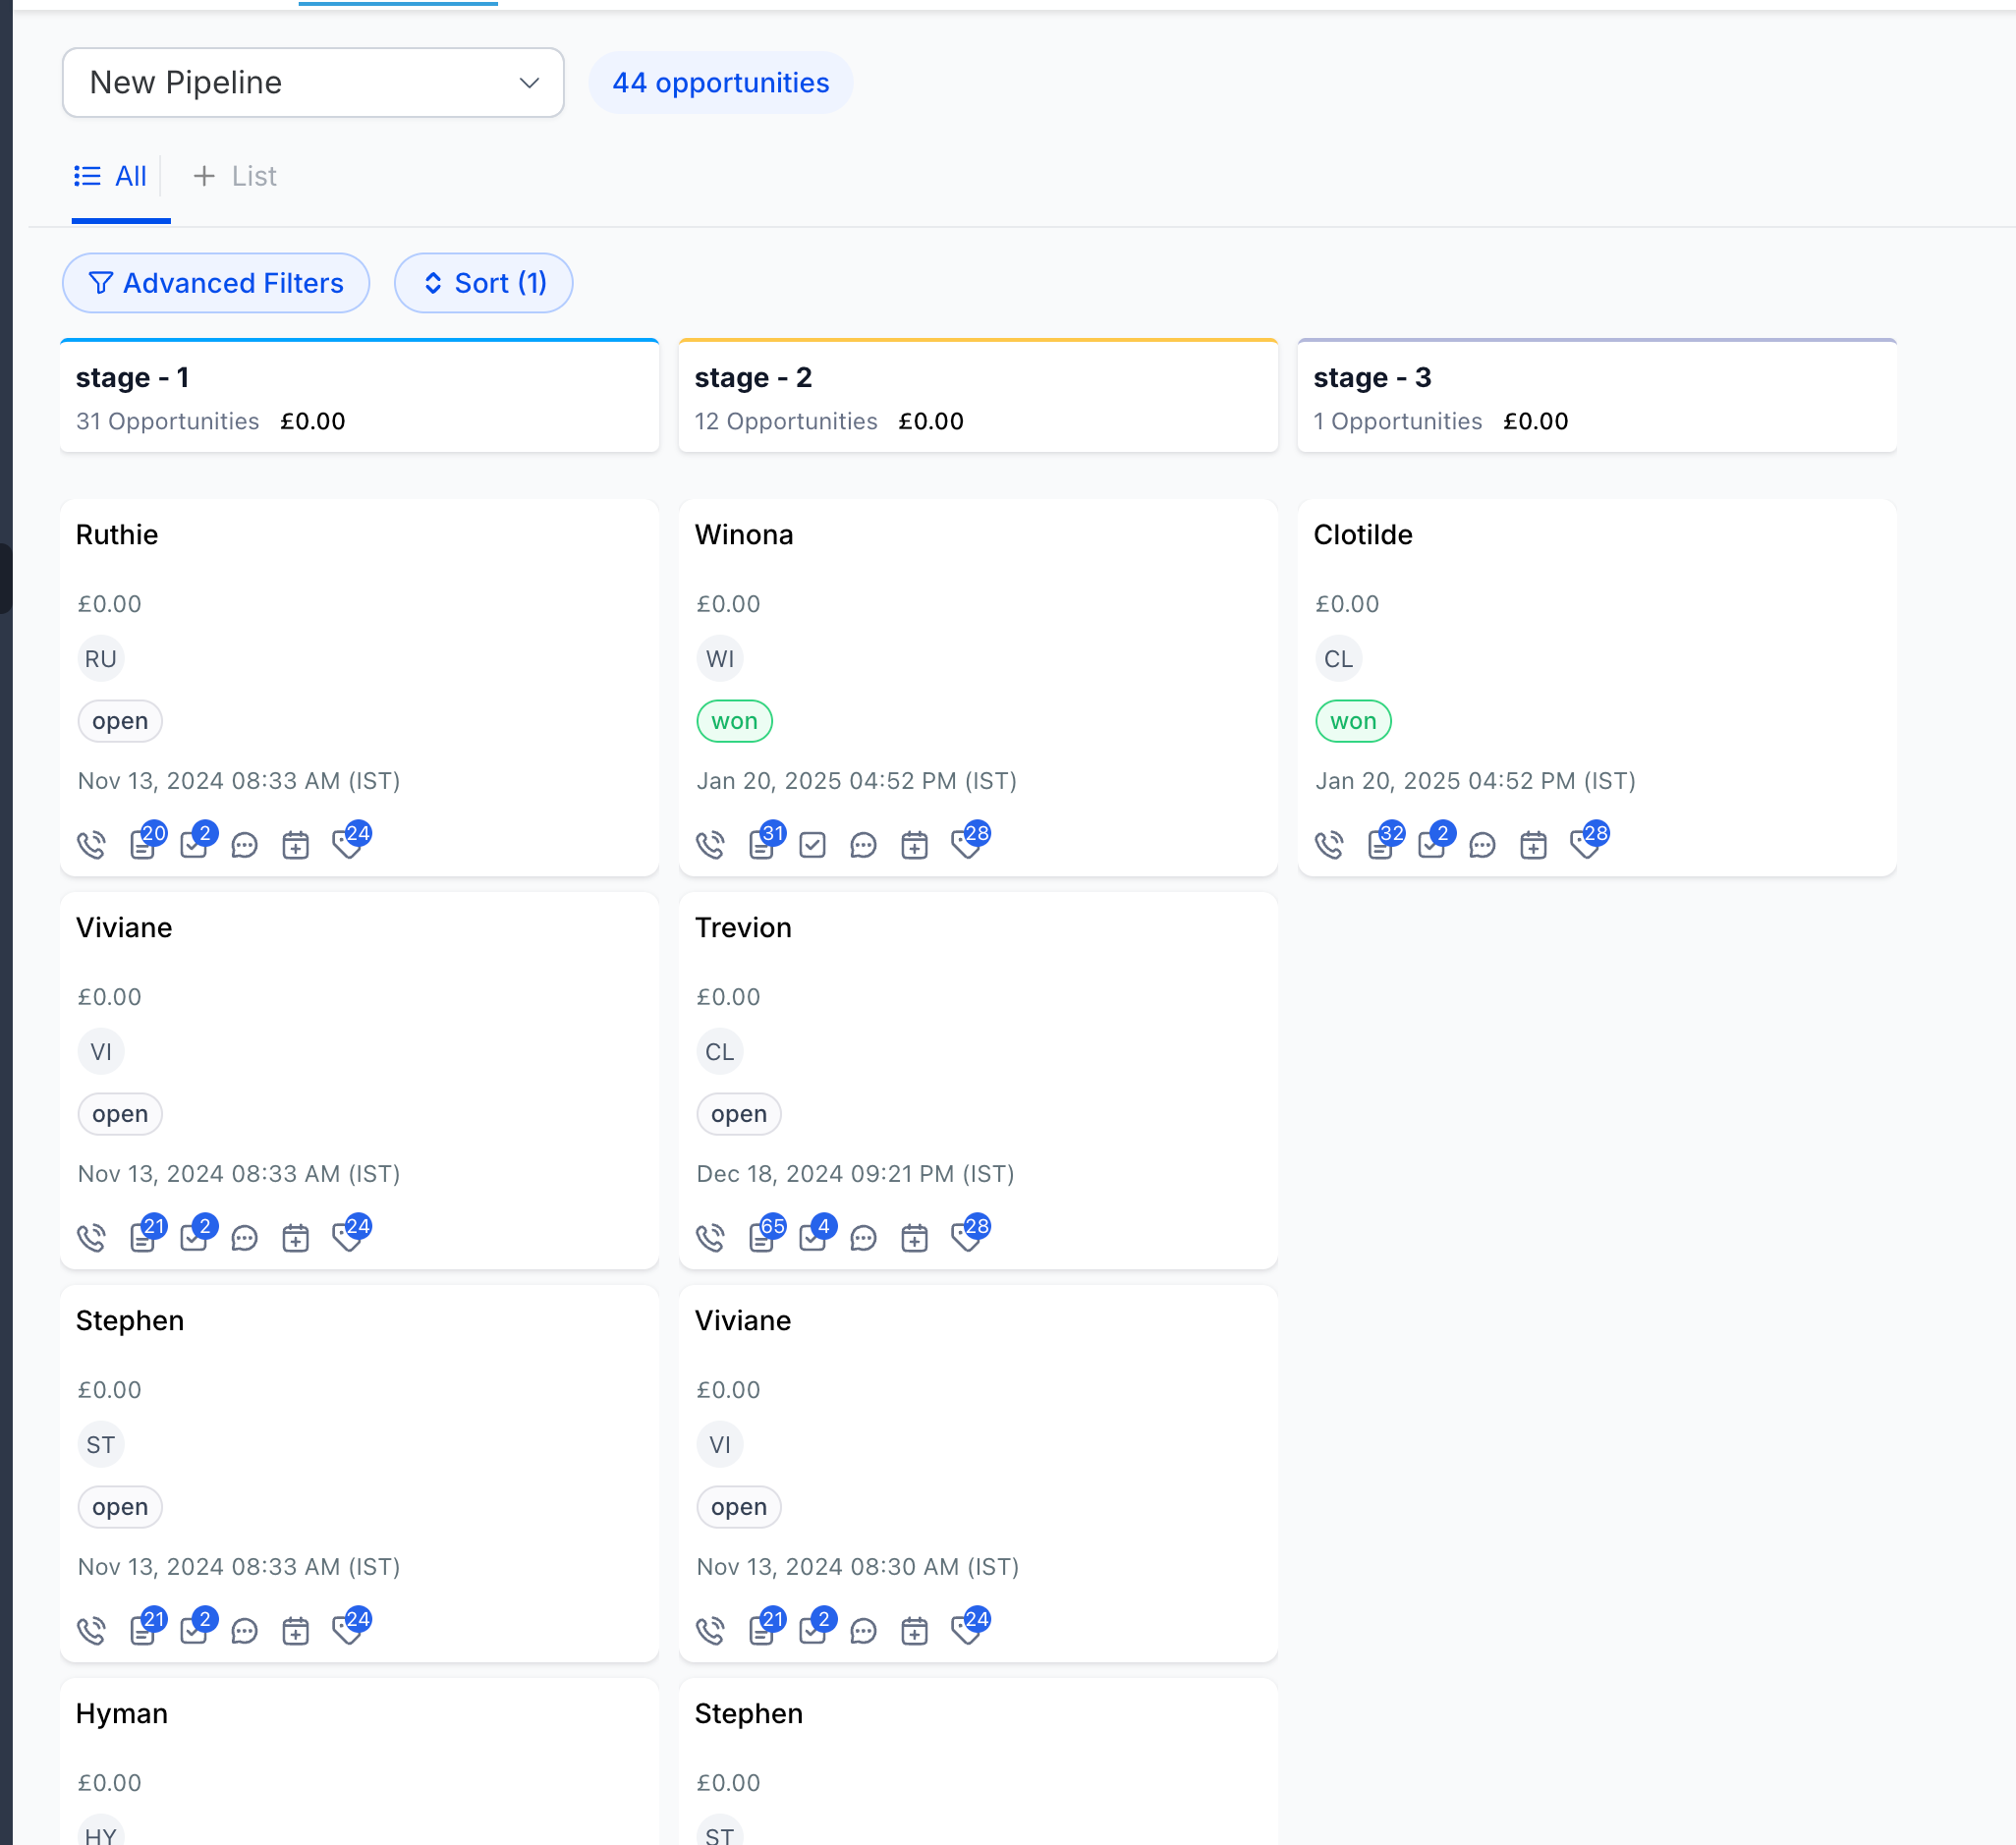Click the 44 opportunities badge
The width and height of the screenshot is (2016, 1845).
click(720, 82)
